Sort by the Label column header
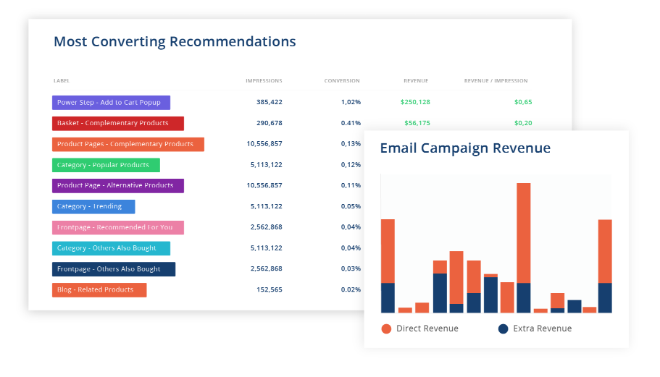660x377 pixels. 61,81
